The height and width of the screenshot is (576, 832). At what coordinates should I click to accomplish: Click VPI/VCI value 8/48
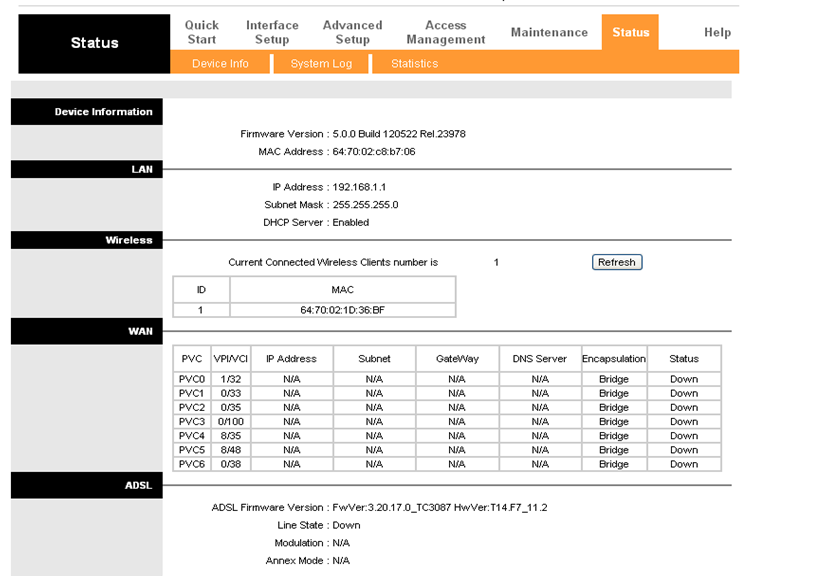[x=231, y=450]
